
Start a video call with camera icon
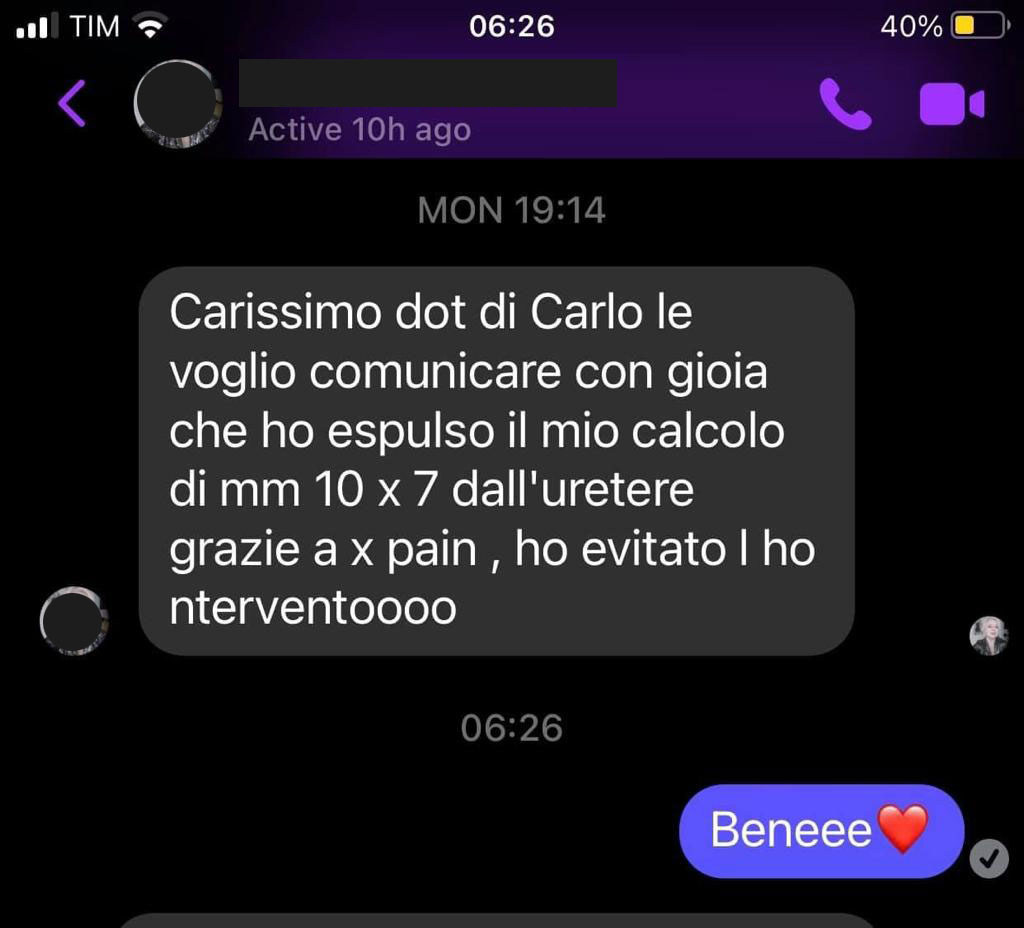[x=952, y=104]
